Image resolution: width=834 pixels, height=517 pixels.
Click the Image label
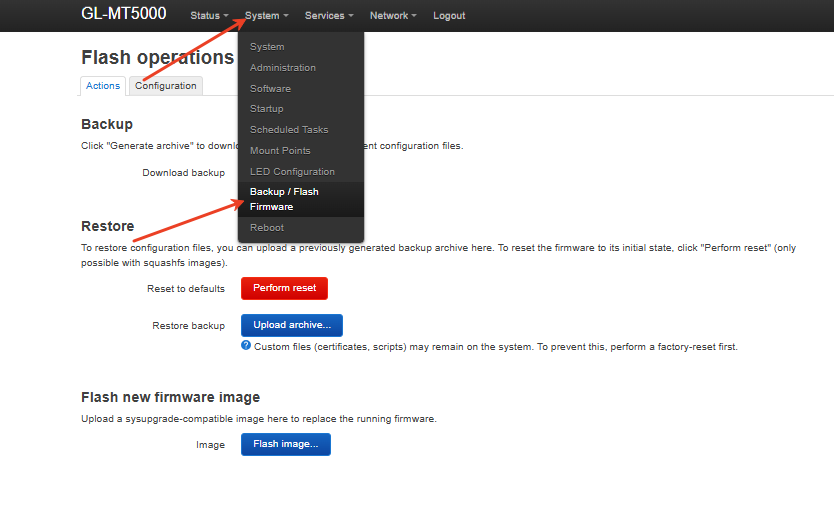tap(210, 445)
